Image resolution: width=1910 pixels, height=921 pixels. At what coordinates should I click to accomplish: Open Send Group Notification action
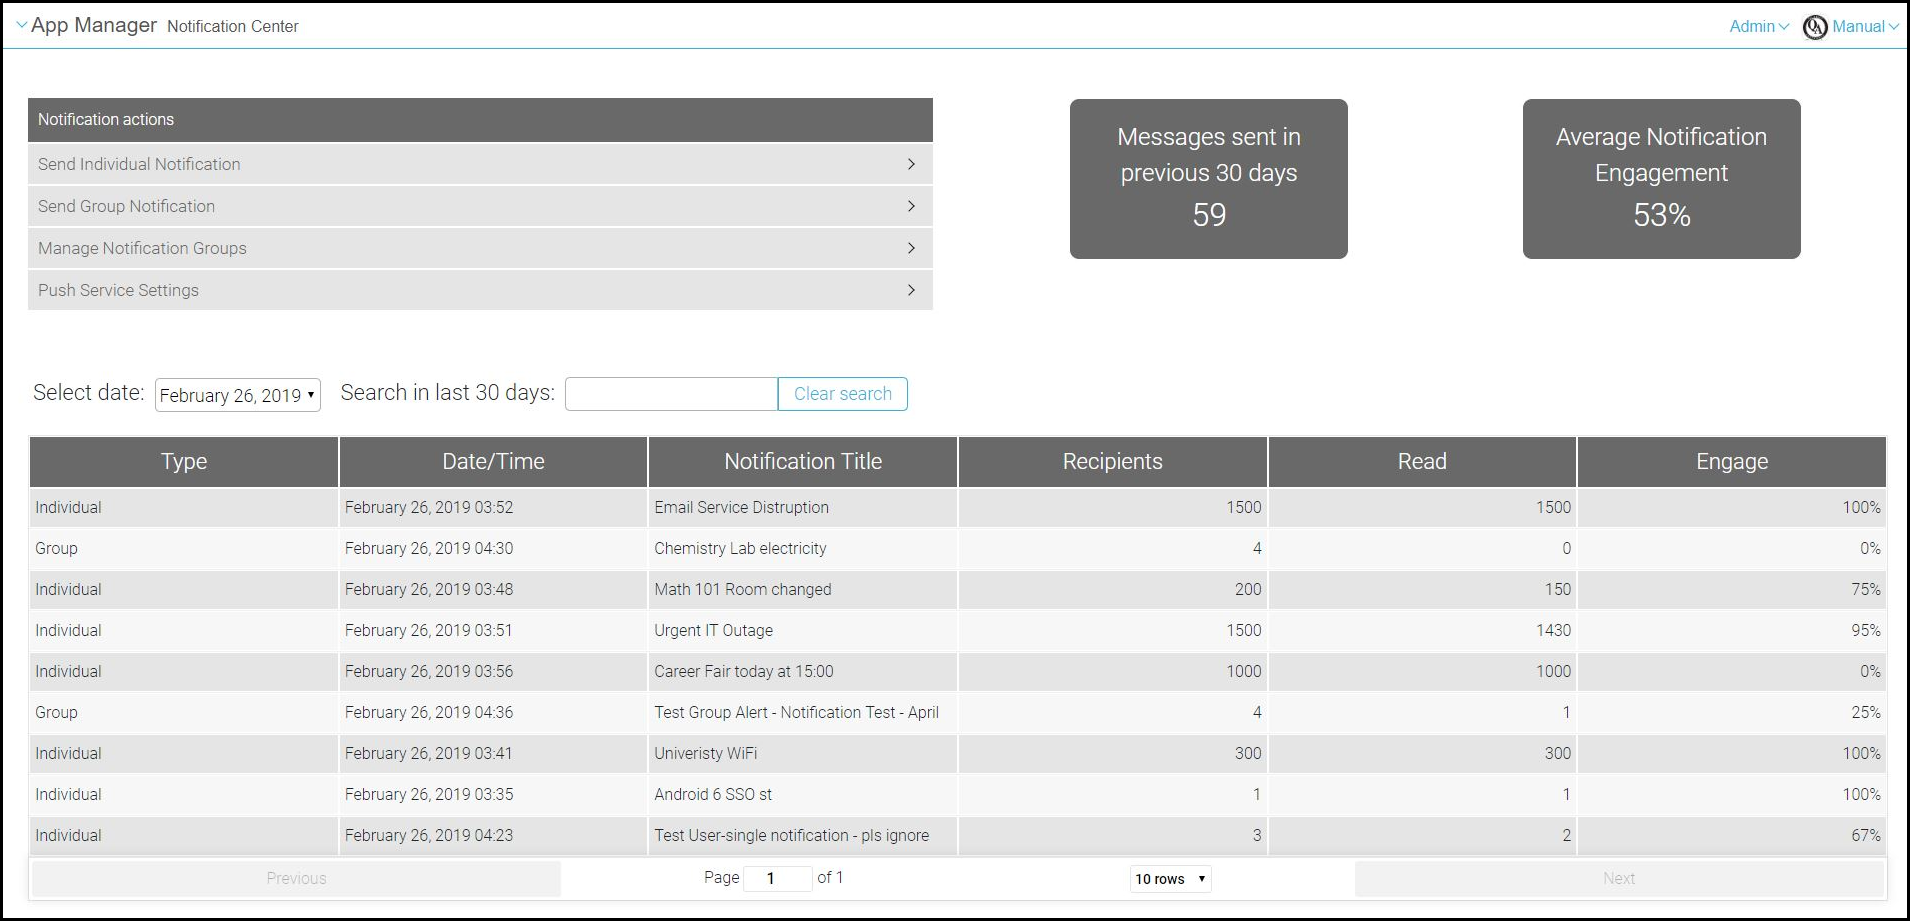point(480,206)
